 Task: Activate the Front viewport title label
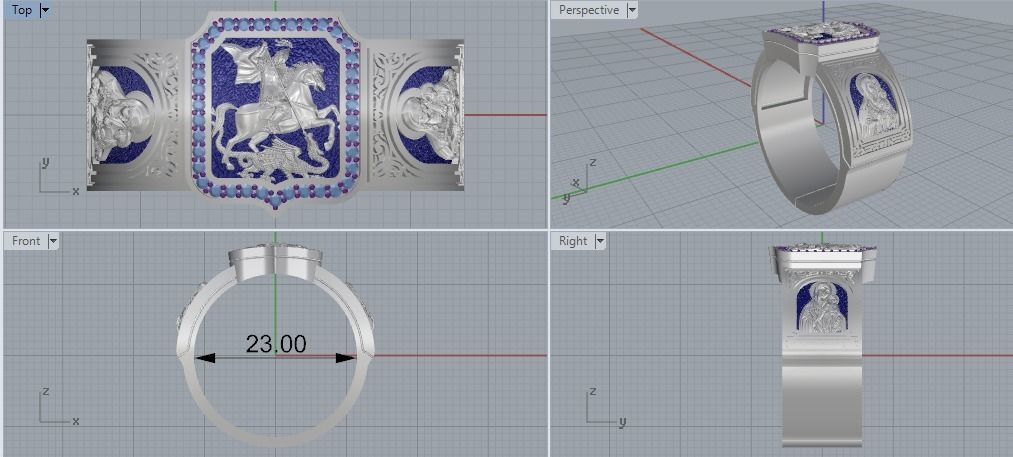[x=26, y=241]
